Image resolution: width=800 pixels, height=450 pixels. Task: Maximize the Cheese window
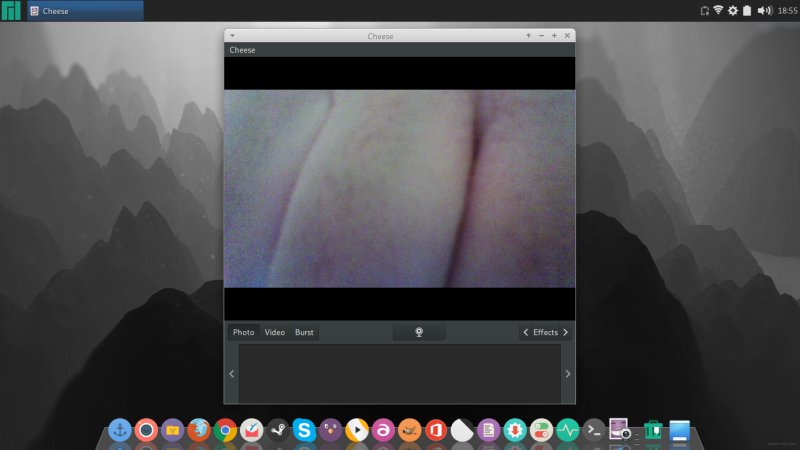tap(554, 36)
